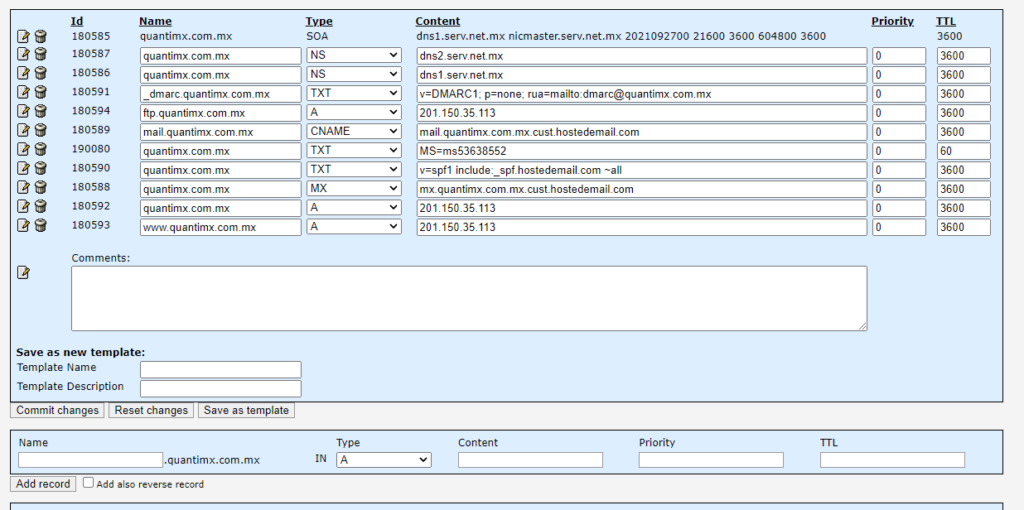Click edit icon for MX record 180588

[x=23, y=189]
